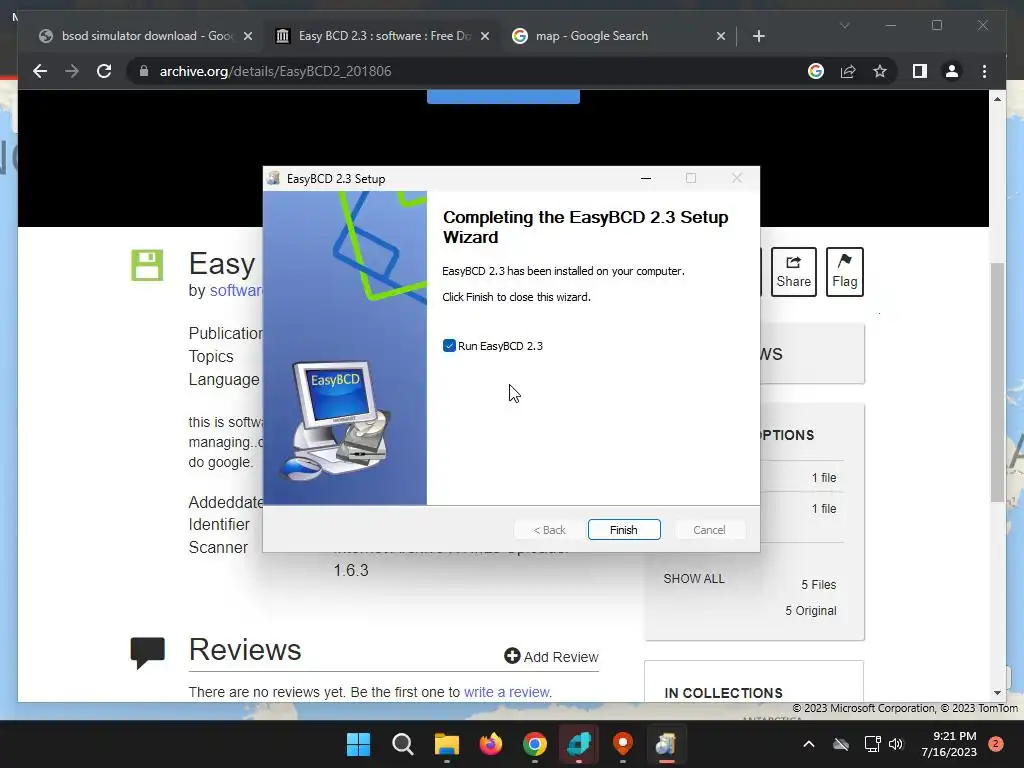The width and height of the screenshot is (1024, 768).
Task: Open clock and date 9:21 PM
Action: (949, 744)
